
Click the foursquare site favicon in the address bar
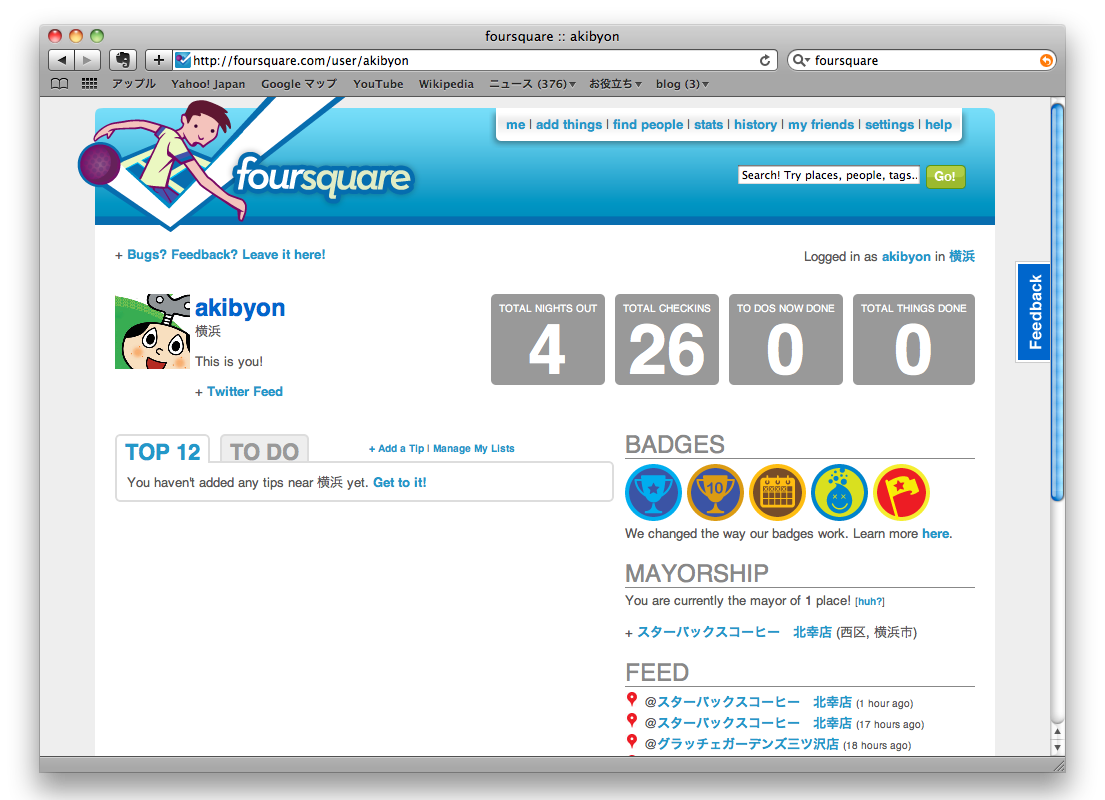tap(183, 60)
